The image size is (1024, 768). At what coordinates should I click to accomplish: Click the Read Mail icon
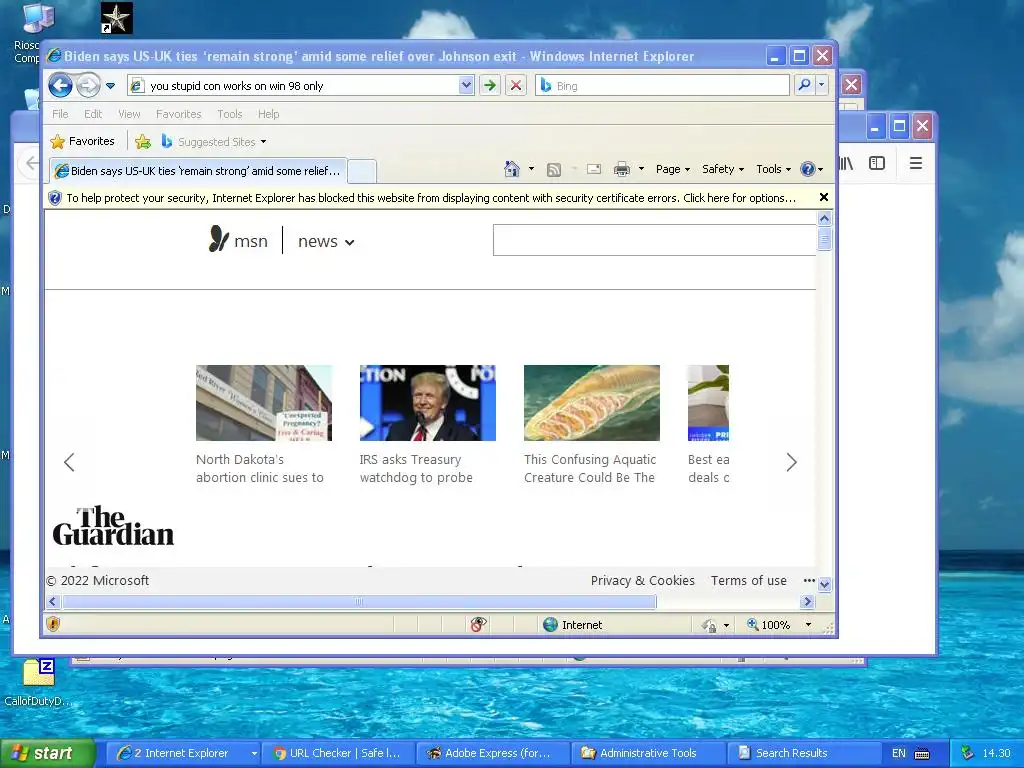[x=594, y=169]
